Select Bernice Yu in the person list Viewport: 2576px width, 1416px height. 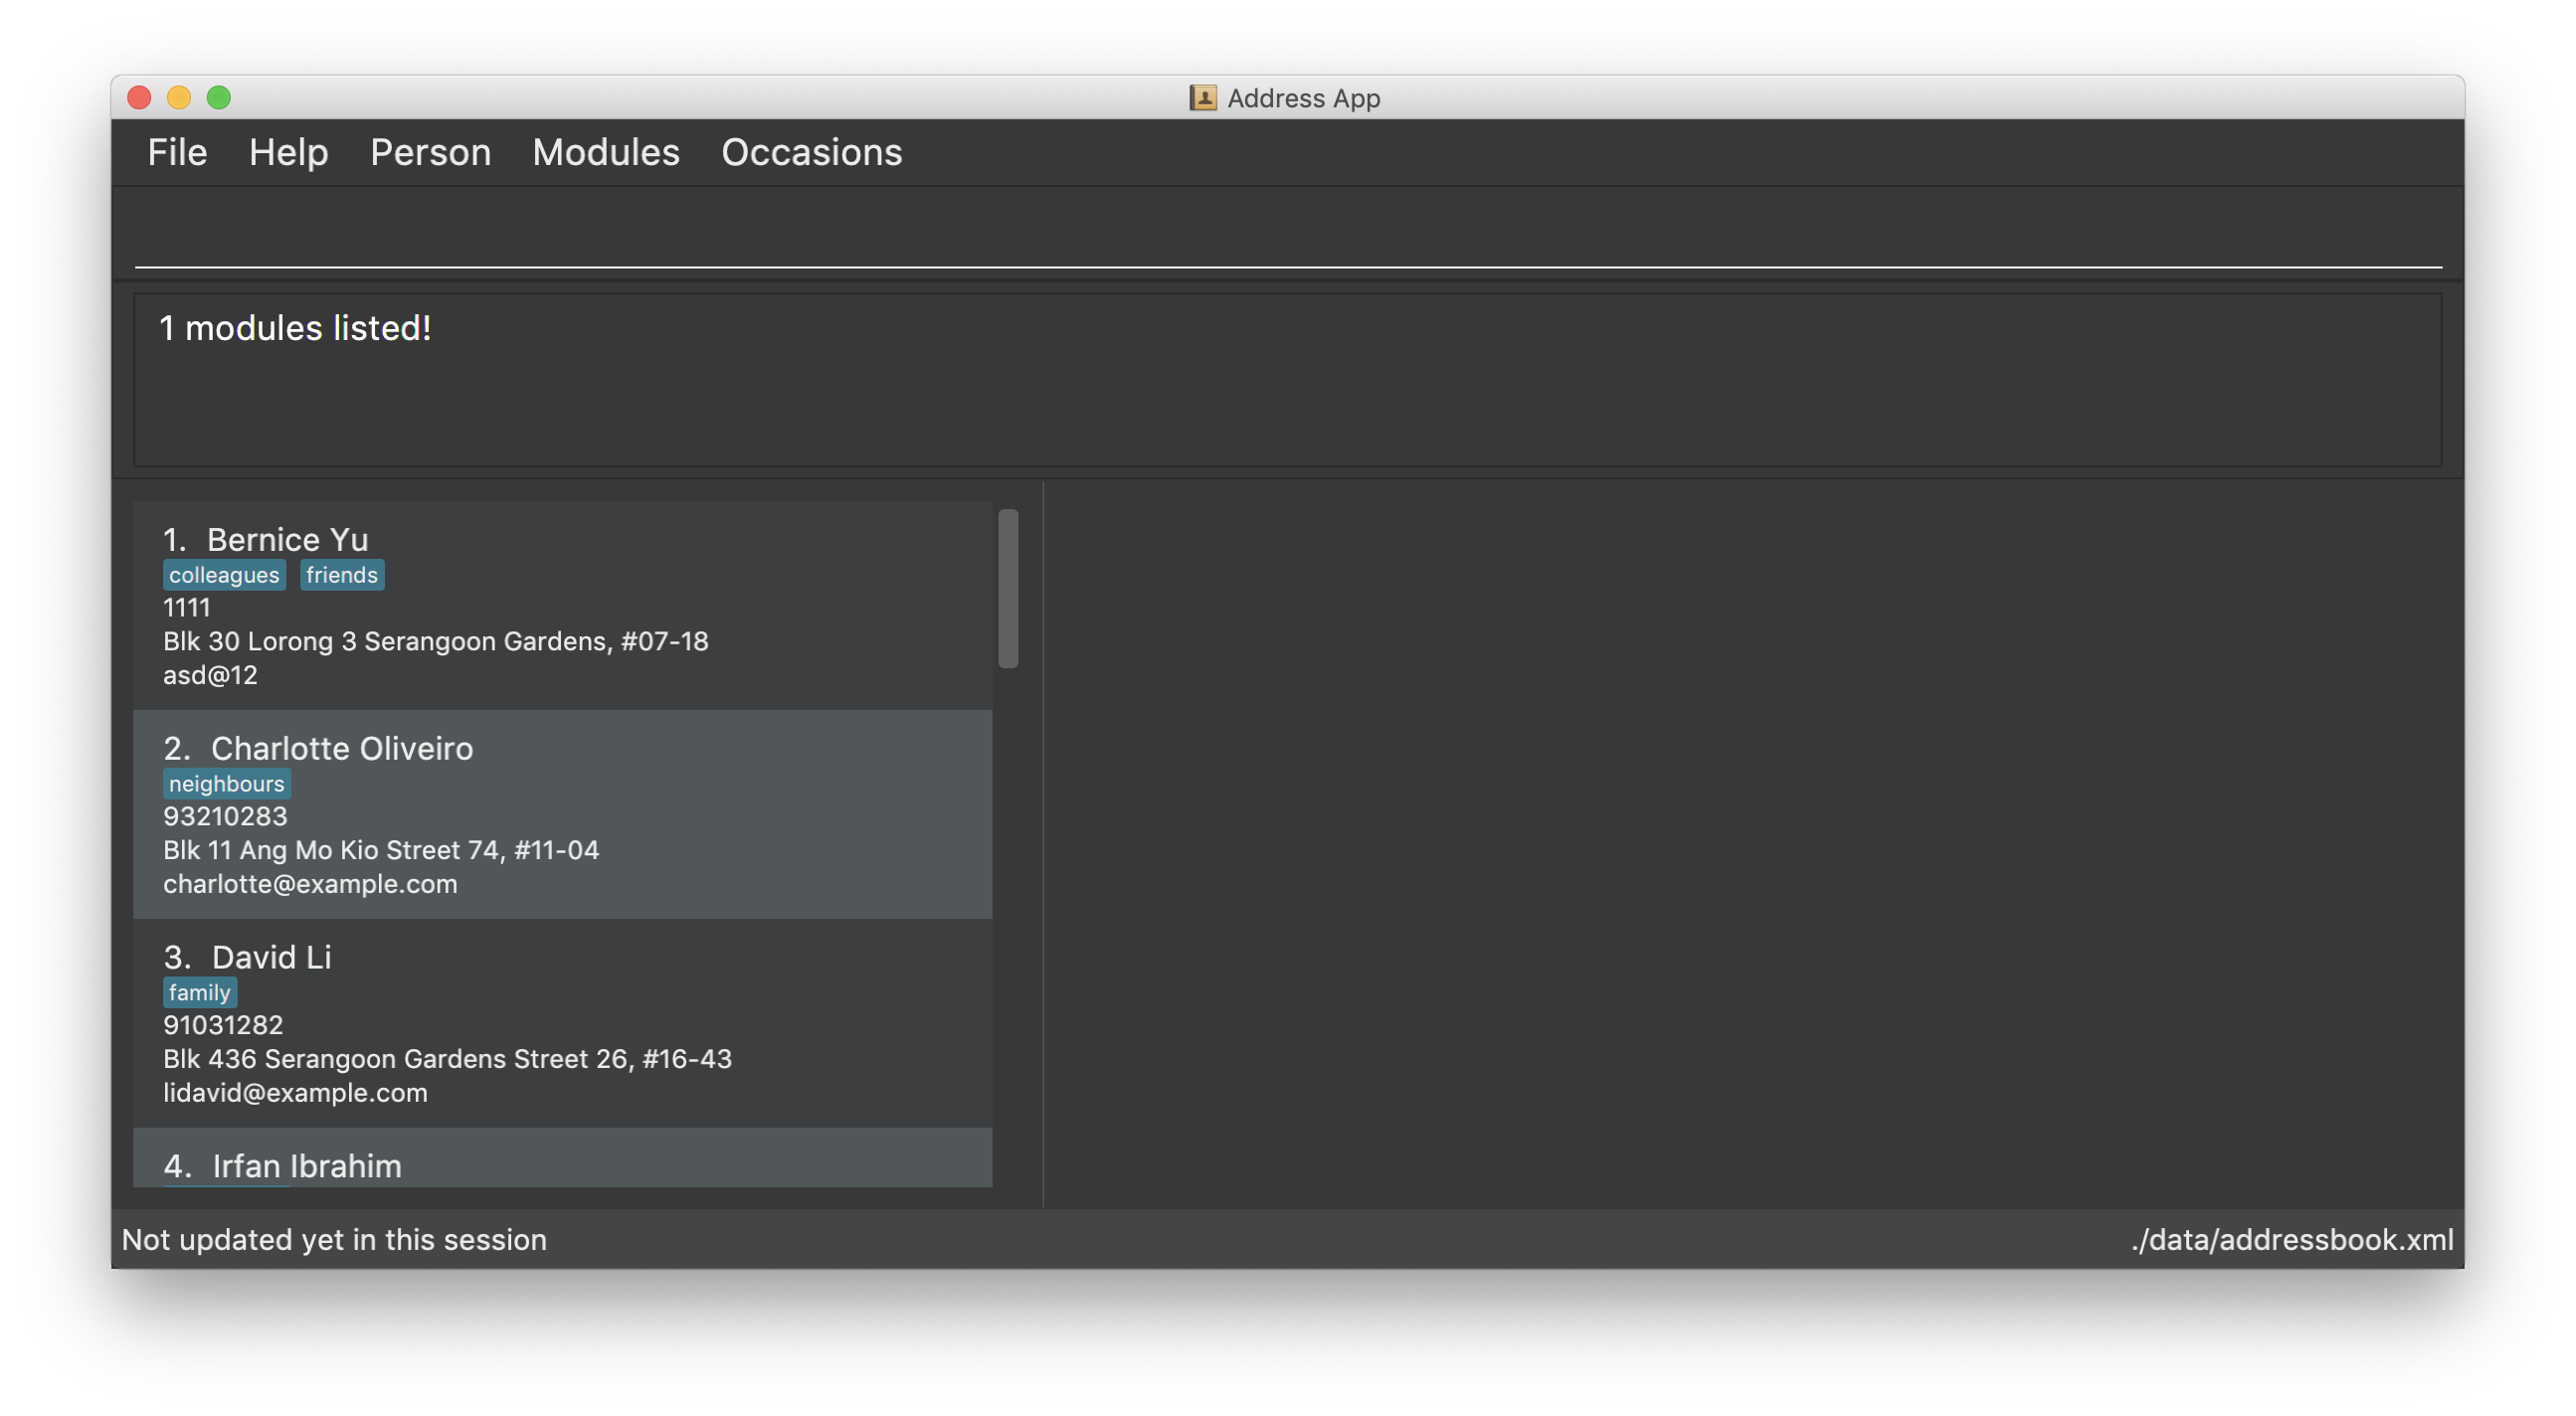(562, 605)
